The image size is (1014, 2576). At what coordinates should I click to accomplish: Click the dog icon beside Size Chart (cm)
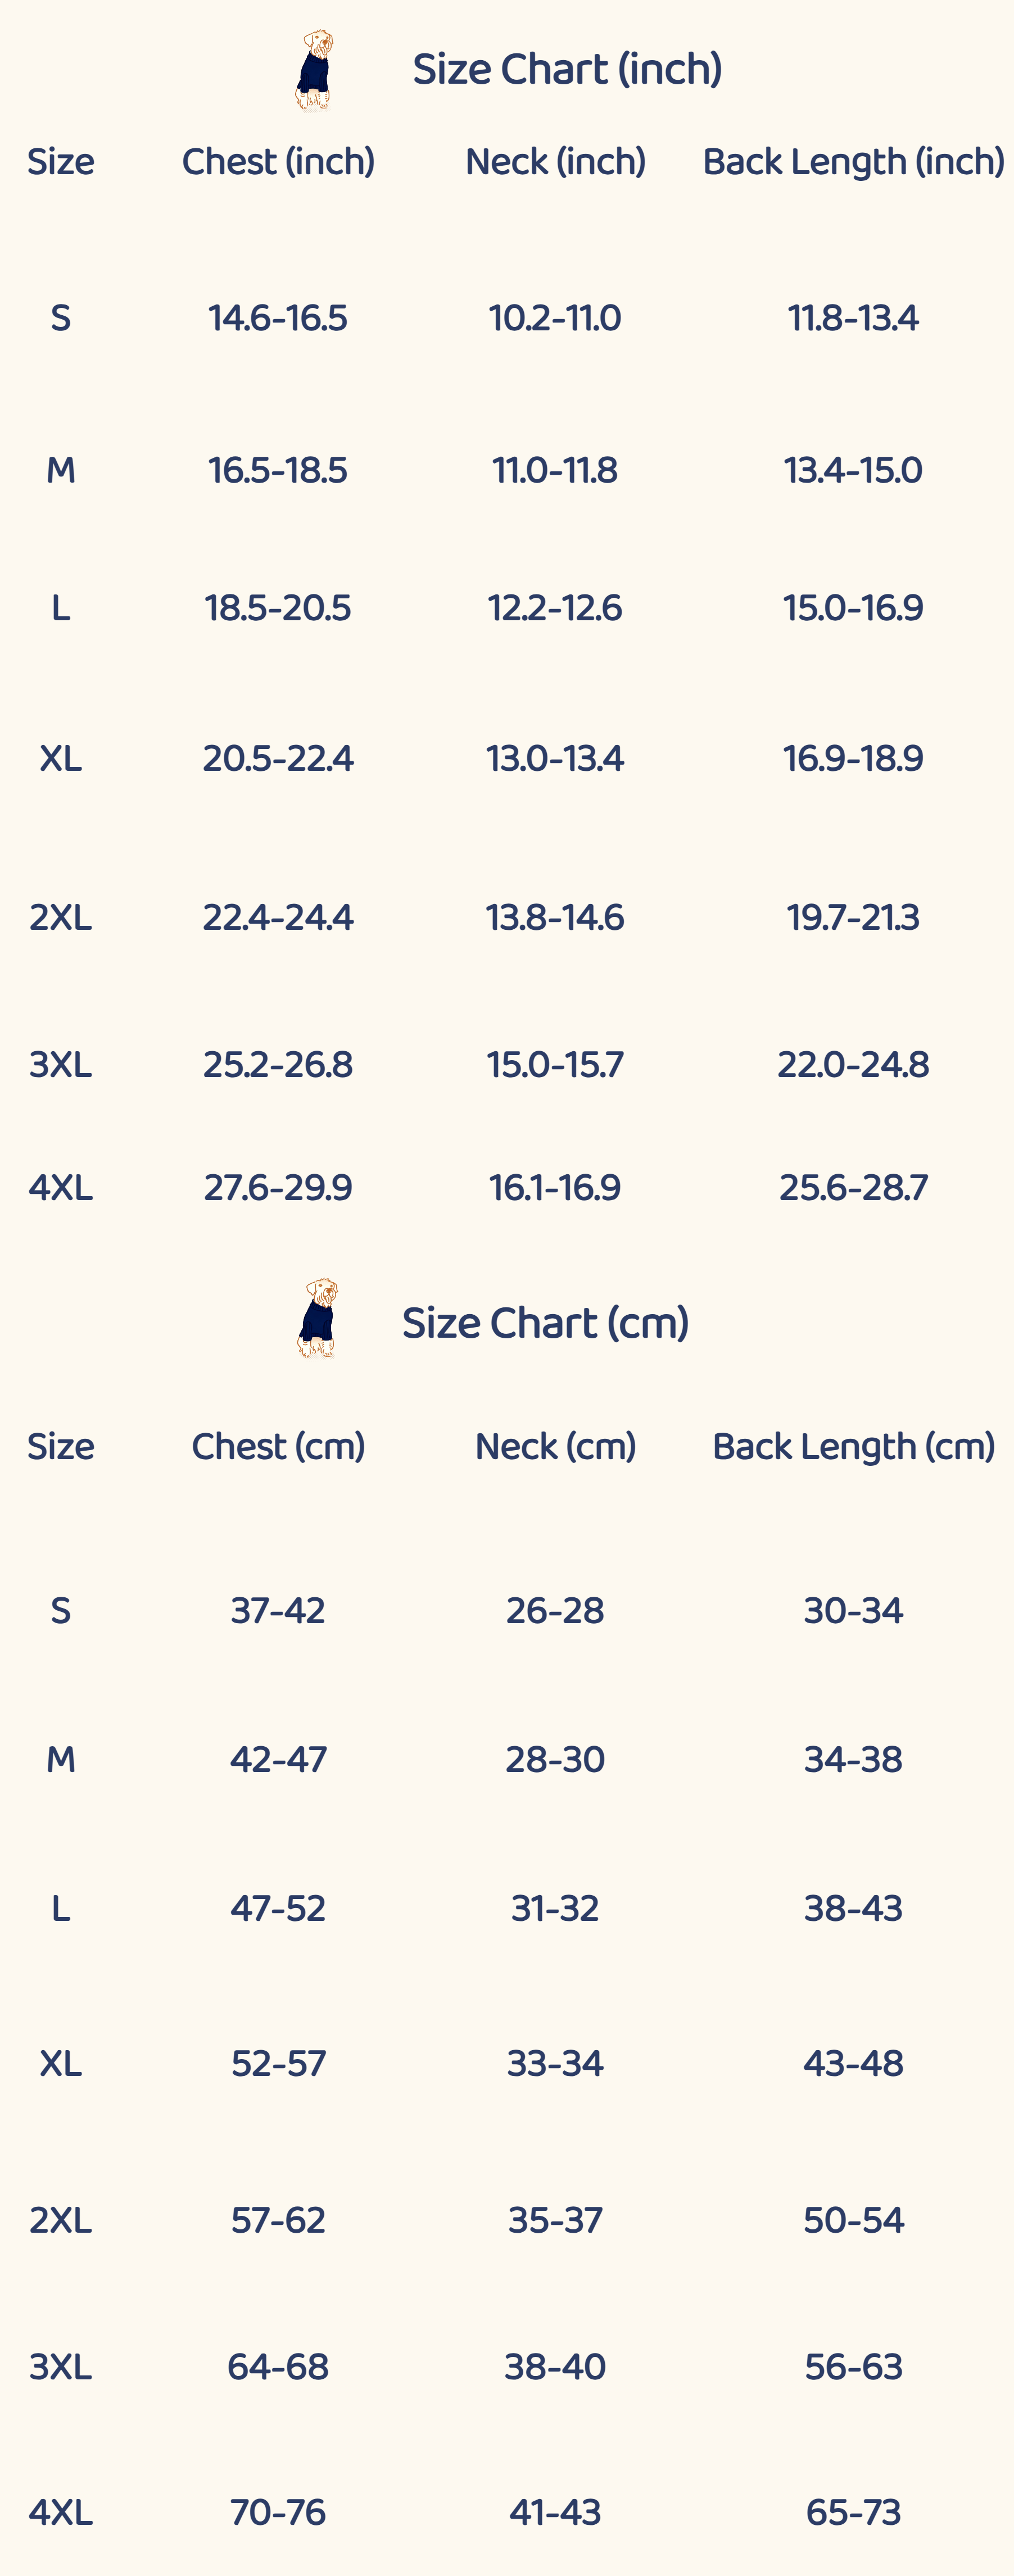[317, 1318]
